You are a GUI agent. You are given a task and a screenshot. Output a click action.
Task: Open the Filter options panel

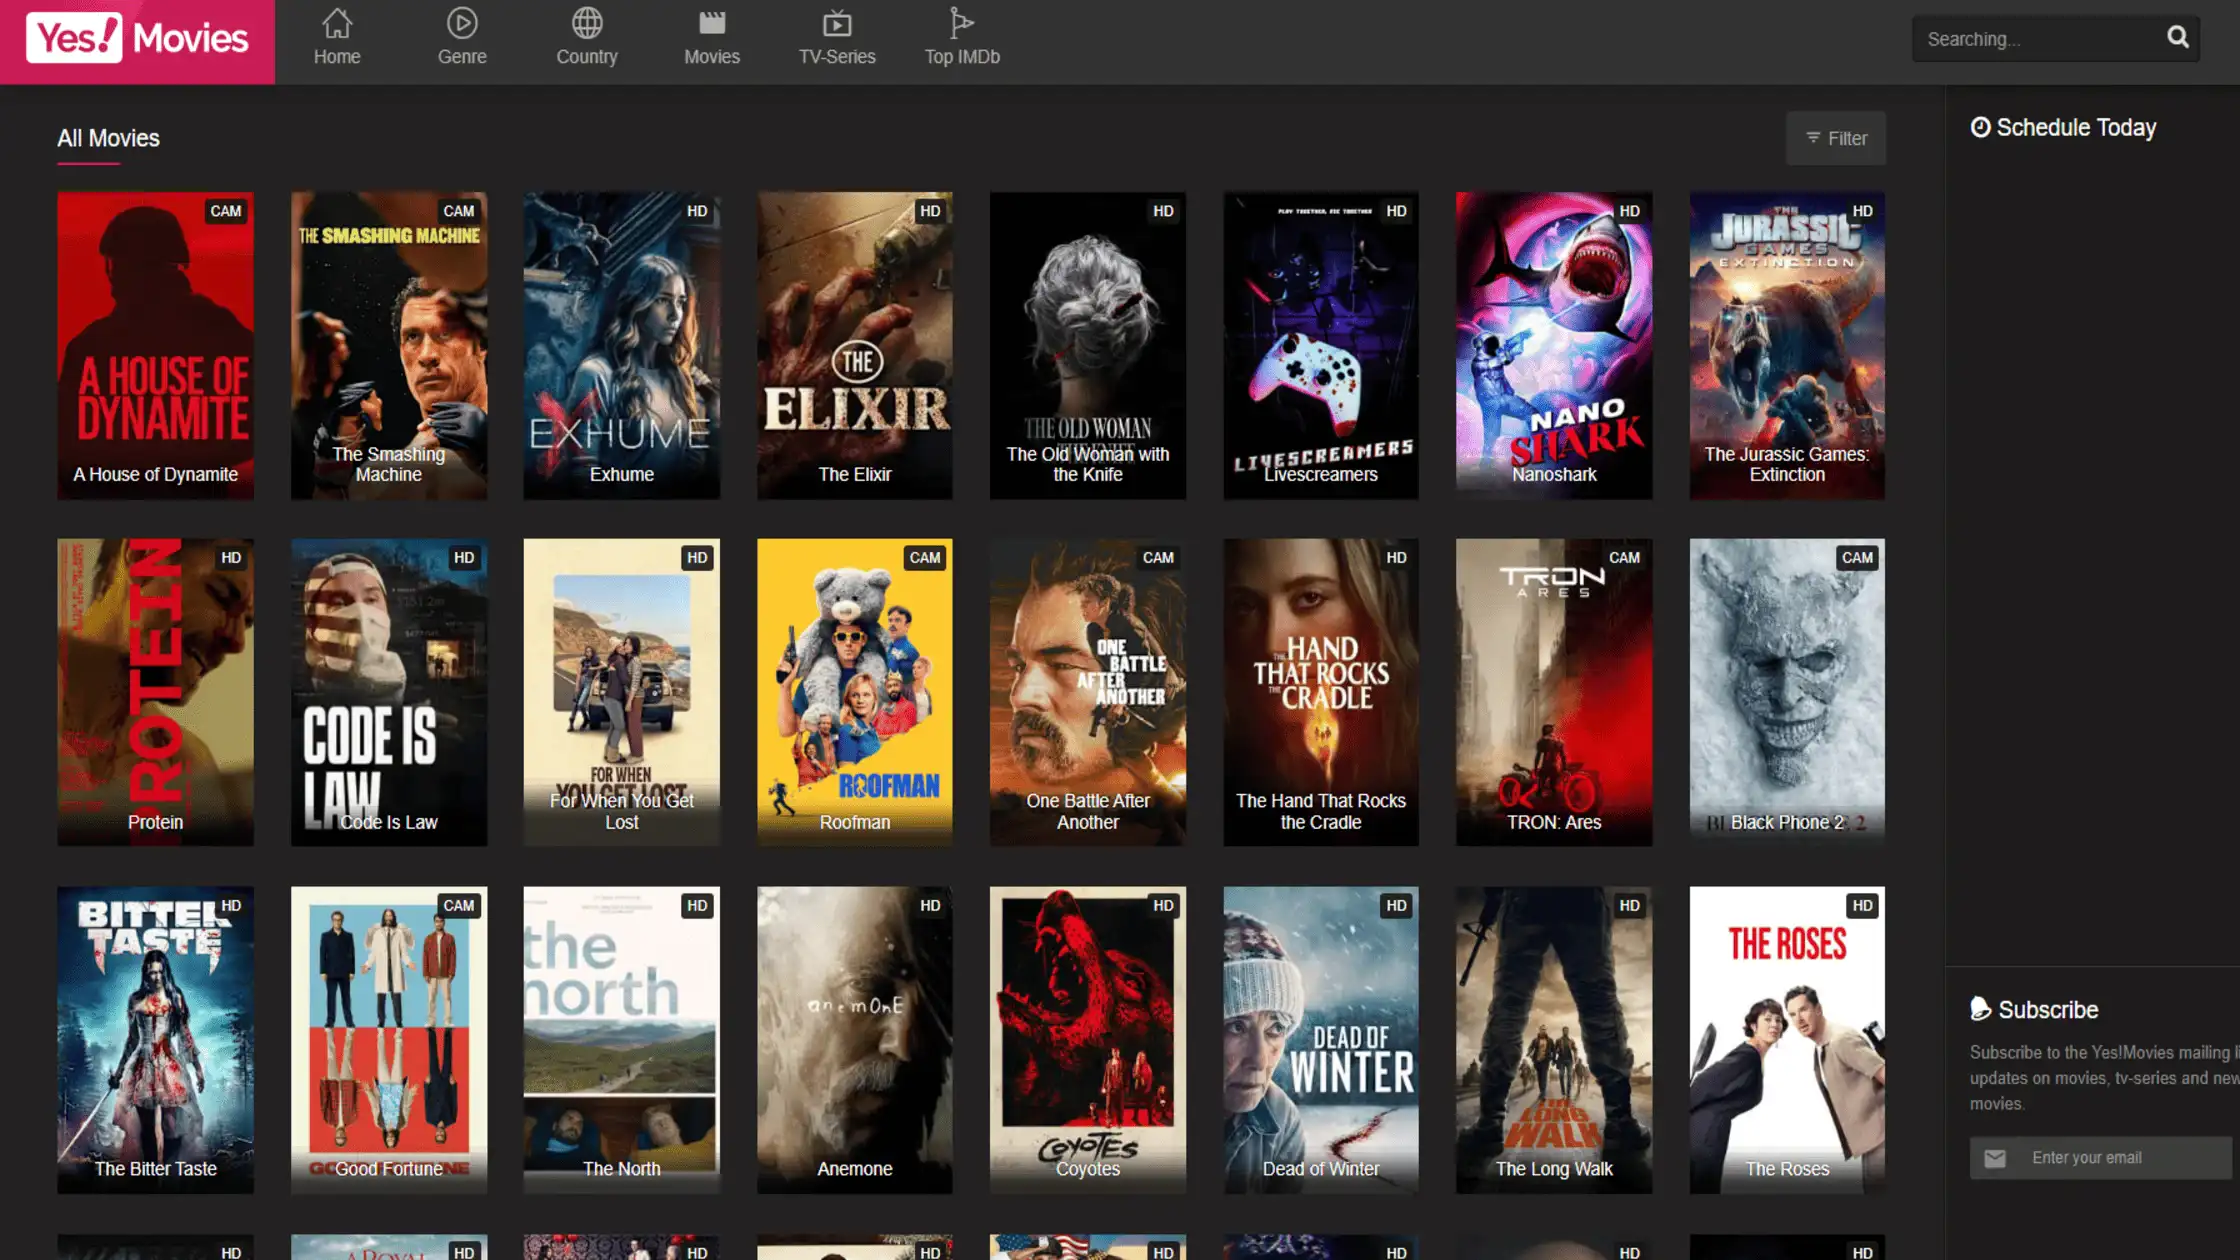(1836, 138)
